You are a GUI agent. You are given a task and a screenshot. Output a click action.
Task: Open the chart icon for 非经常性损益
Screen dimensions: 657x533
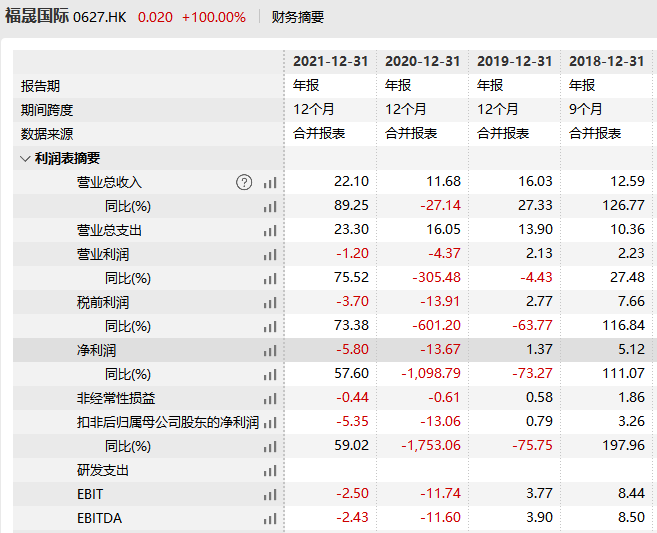pyautogui.click(x=270, y=398)
